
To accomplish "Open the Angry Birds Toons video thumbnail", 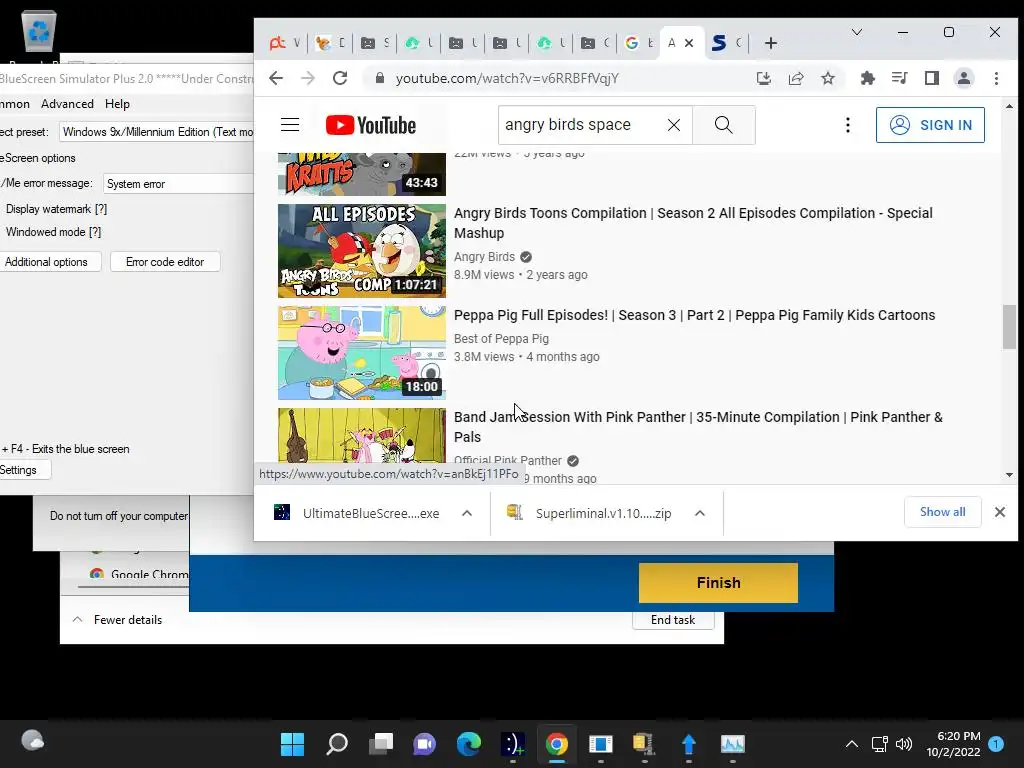I will [362, 251].
